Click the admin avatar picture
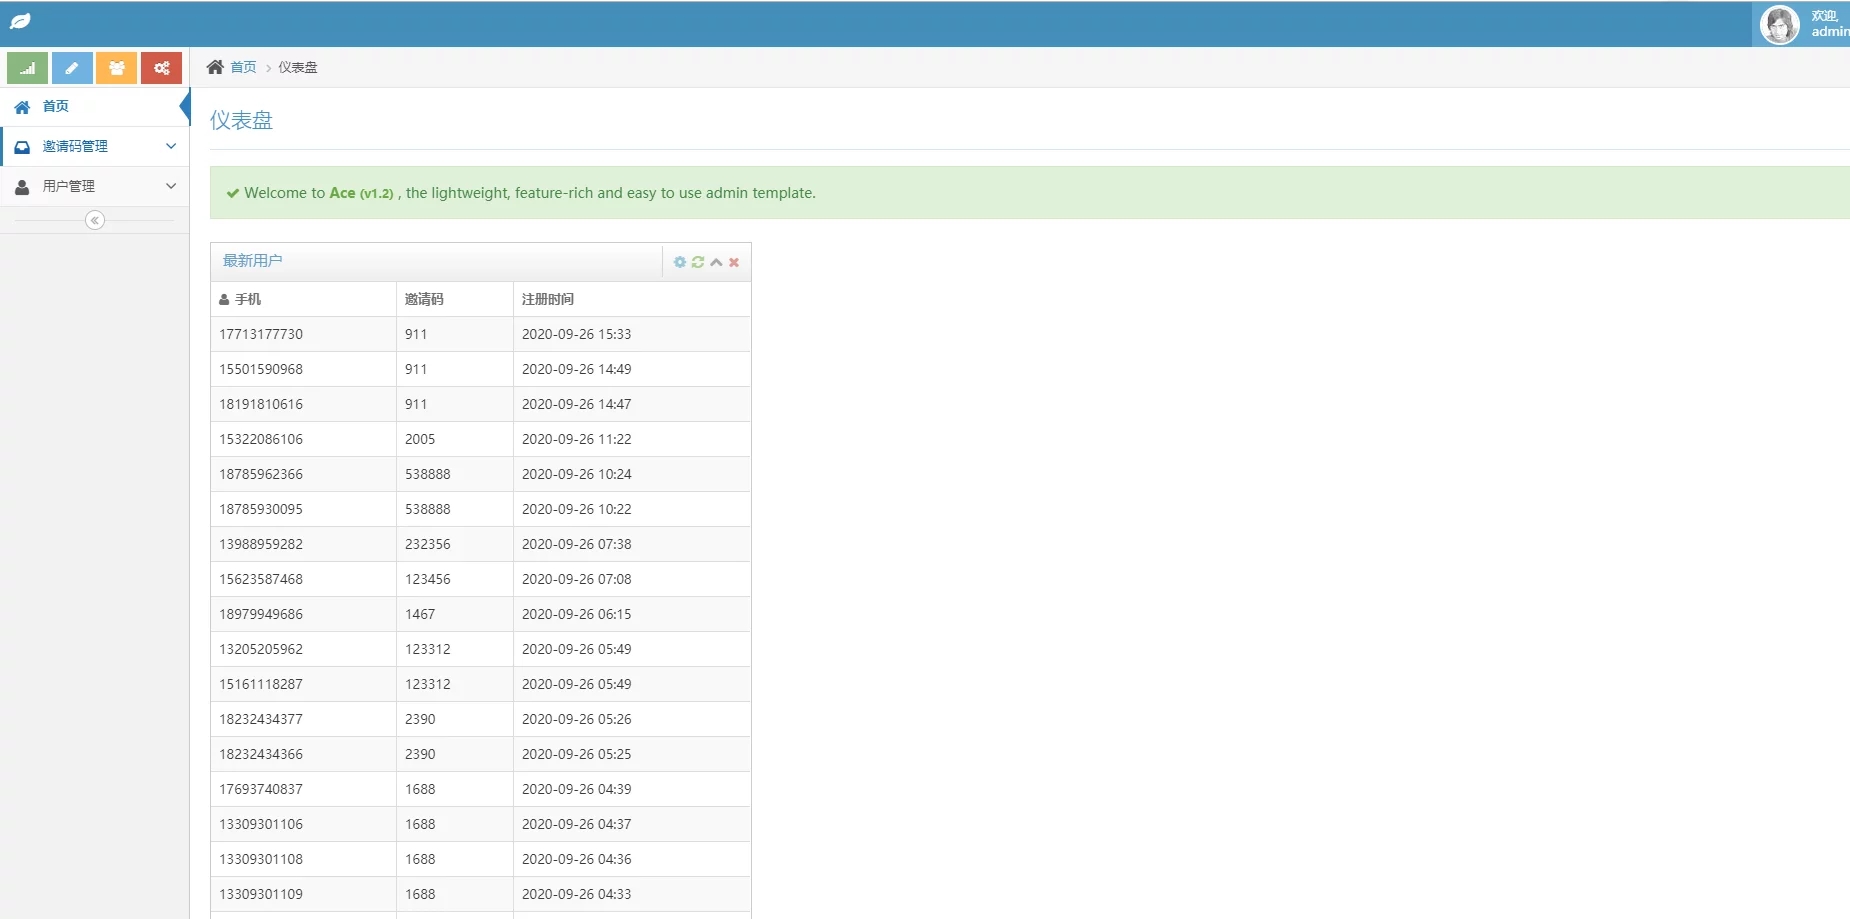The width and height of the screenshot is (1850, 919). point(1780,24)
